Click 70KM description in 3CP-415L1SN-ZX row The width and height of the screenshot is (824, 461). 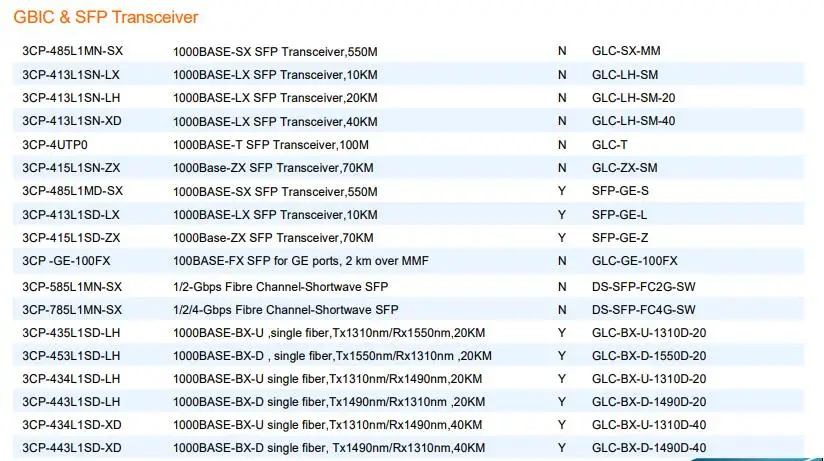coord(273,168)
